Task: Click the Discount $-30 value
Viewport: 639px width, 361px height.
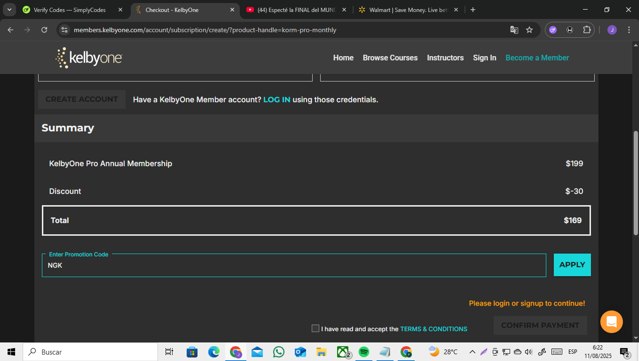Action: pyautogui.click(x=574, y=191)
